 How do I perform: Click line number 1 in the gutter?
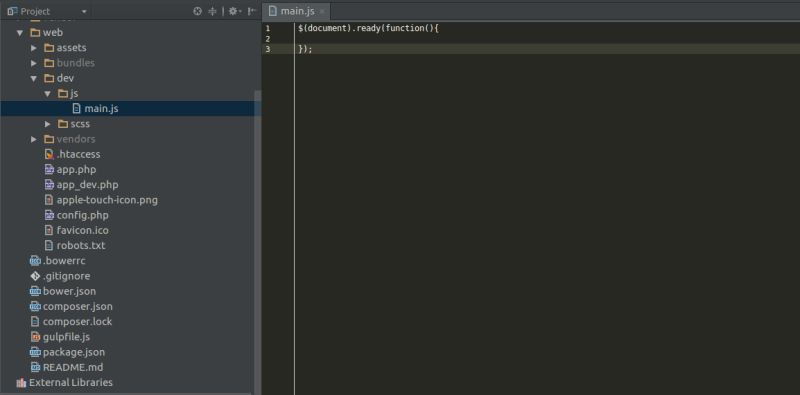[267, 29]
